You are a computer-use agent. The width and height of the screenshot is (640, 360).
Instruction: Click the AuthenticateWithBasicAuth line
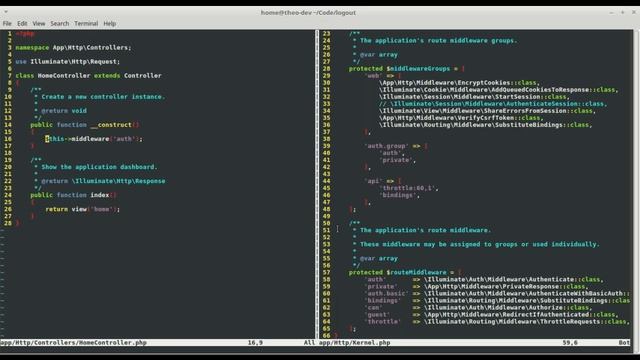(497, 293)
